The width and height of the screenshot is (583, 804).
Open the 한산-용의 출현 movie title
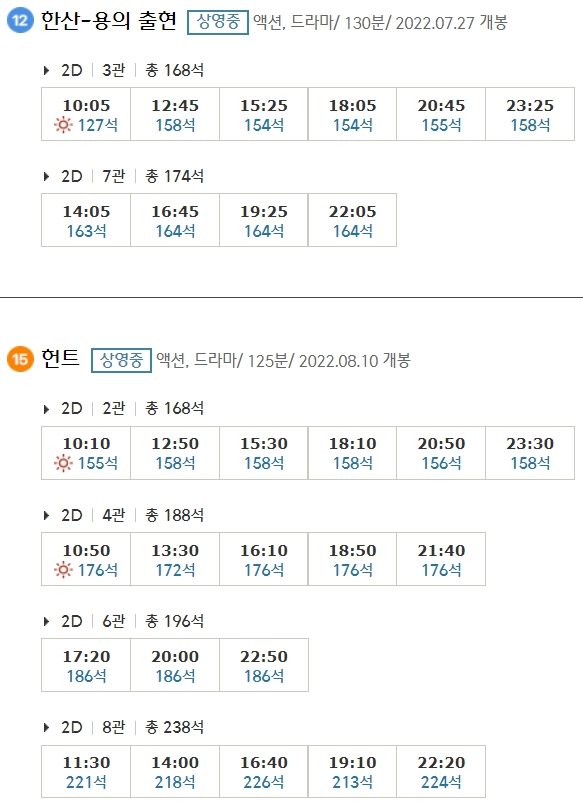click(110, 22)
